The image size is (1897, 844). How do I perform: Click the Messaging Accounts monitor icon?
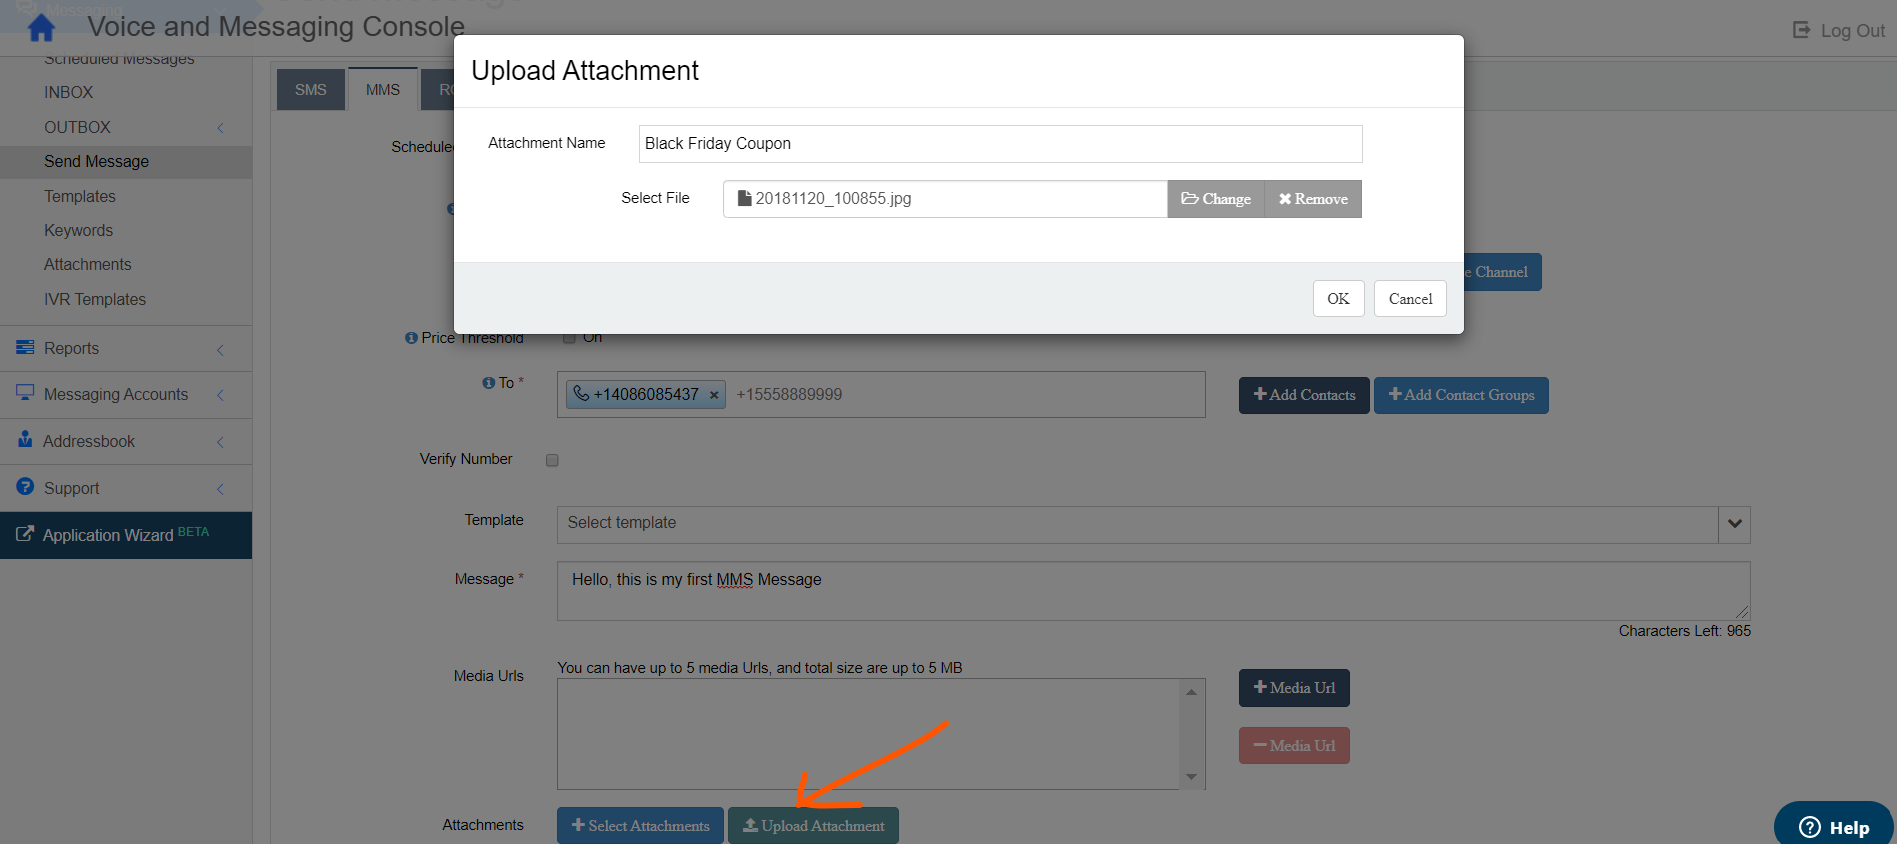point(25,393)
